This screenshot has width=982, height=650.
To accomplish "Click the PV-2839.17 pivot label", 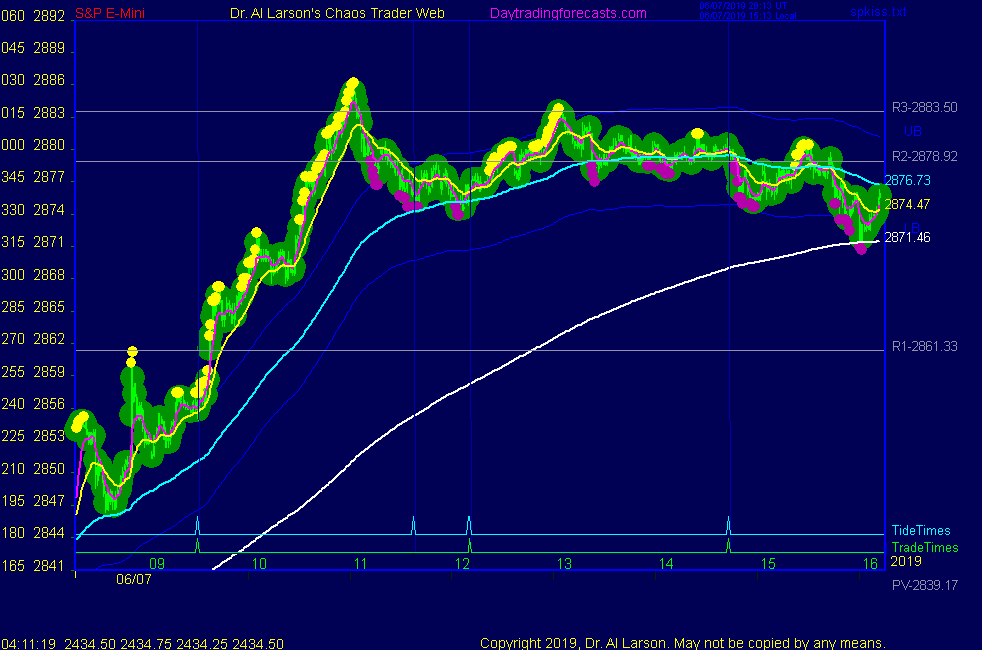I will point(924,586).
